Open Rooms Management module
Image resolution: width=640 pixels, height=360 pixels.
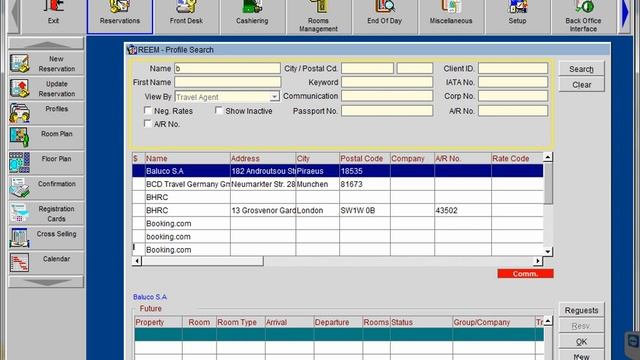pyautogui.click(x=318, y=16)
